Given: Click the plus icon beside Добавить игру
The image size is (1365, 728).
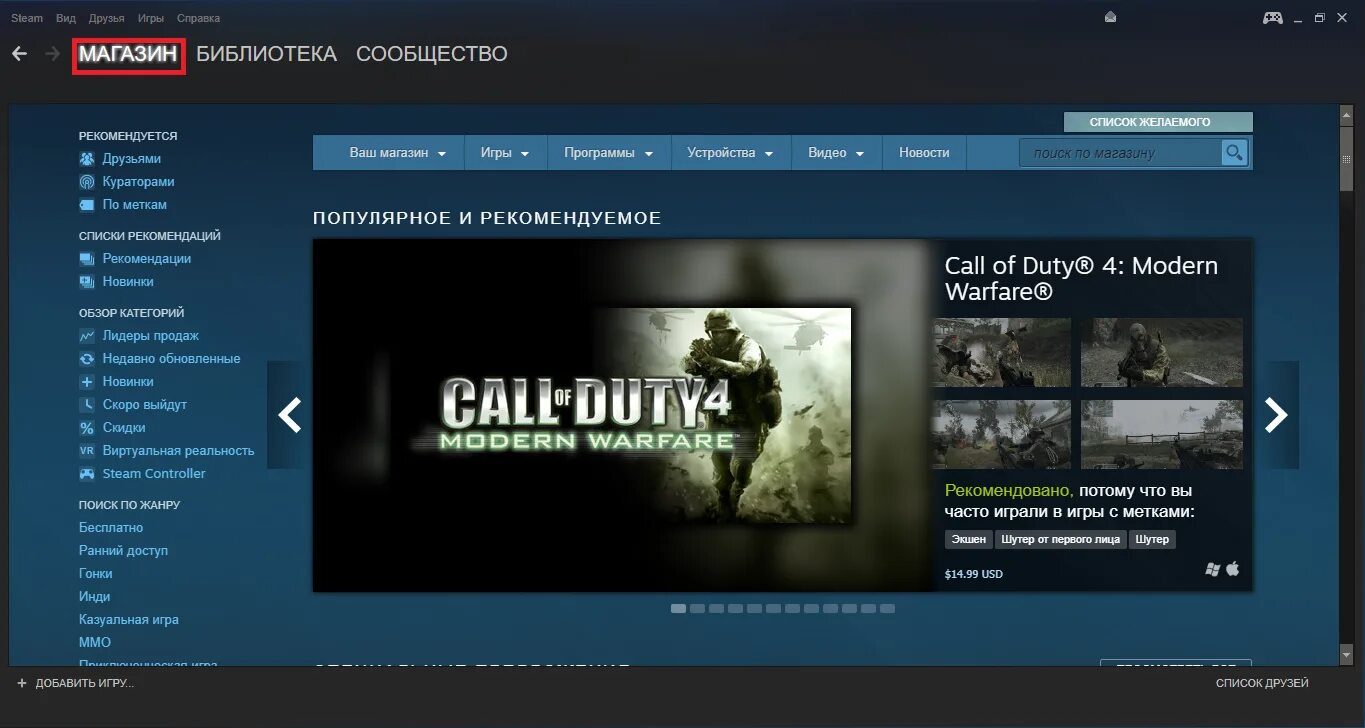Looking at the screenshot, I should point(22,683).
